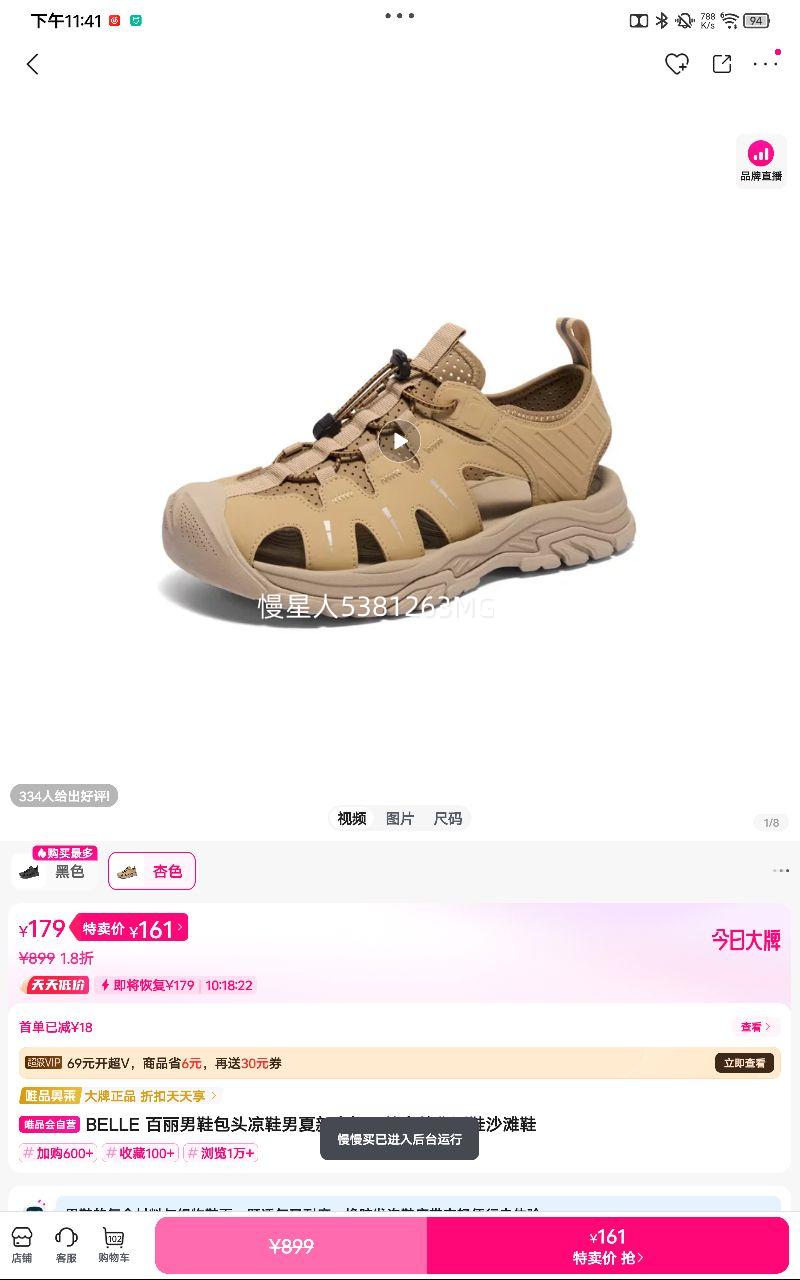Expand more color options with ellipsis
Image resolution: width=800 pixels, height=1280 pixels.
tap(781, 871)
